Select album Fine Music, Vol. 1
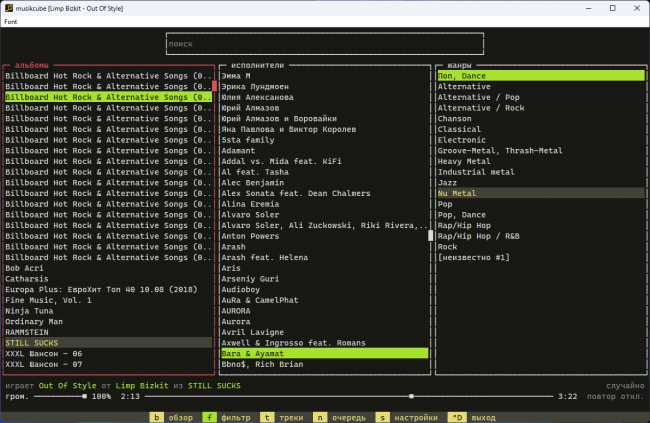The image size is (650, 423). point(108,300)
